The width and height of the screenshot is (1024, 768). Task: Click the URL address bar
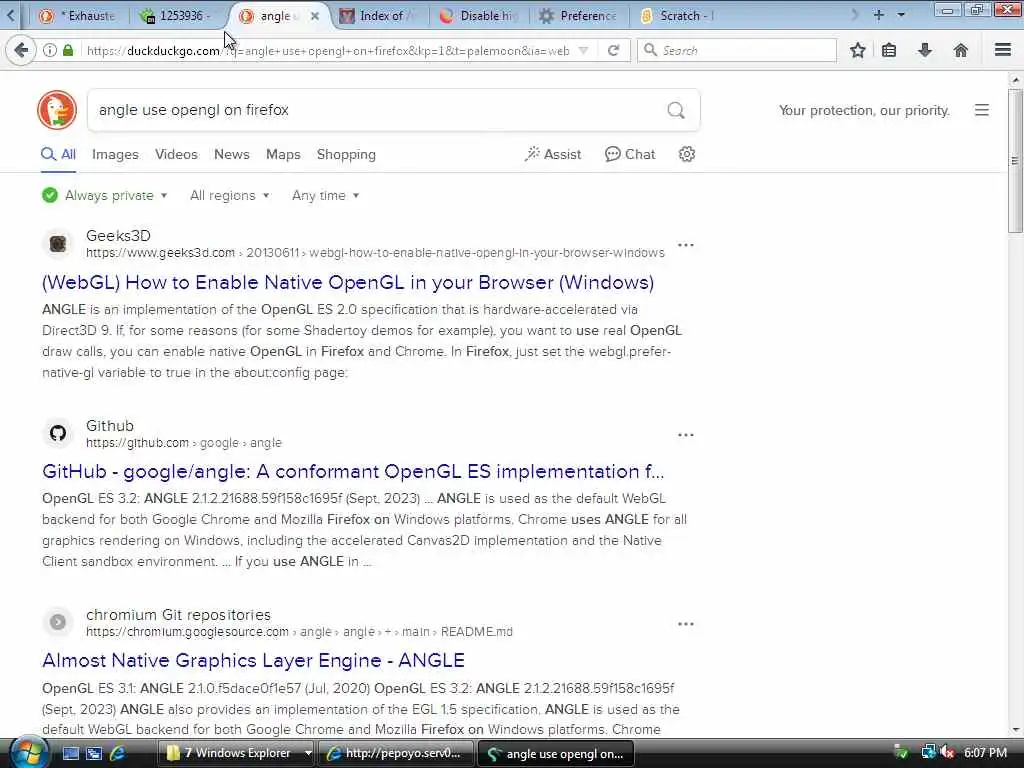point(327,50)
